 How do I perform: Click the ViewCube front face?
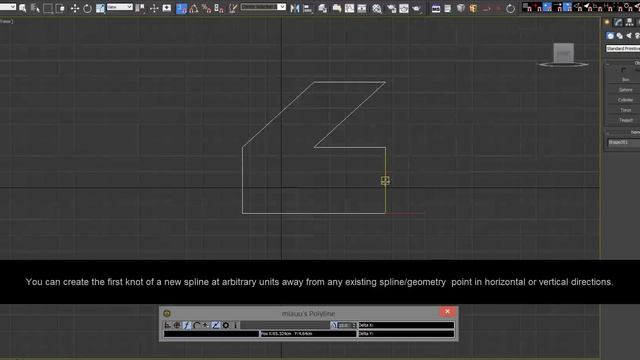[x=563, y=53]
